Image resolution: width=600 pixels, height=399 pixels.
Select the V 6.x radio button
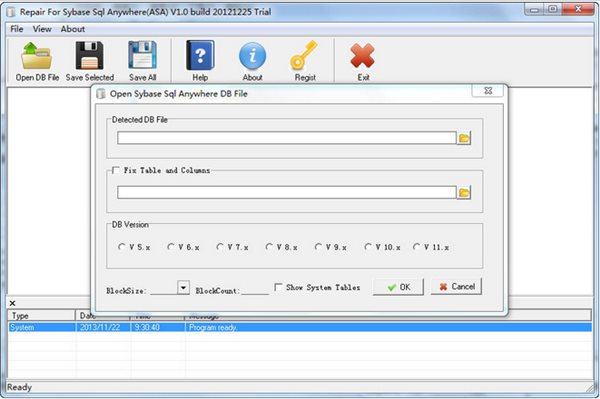pyautogui.click(x=171, y=247)
